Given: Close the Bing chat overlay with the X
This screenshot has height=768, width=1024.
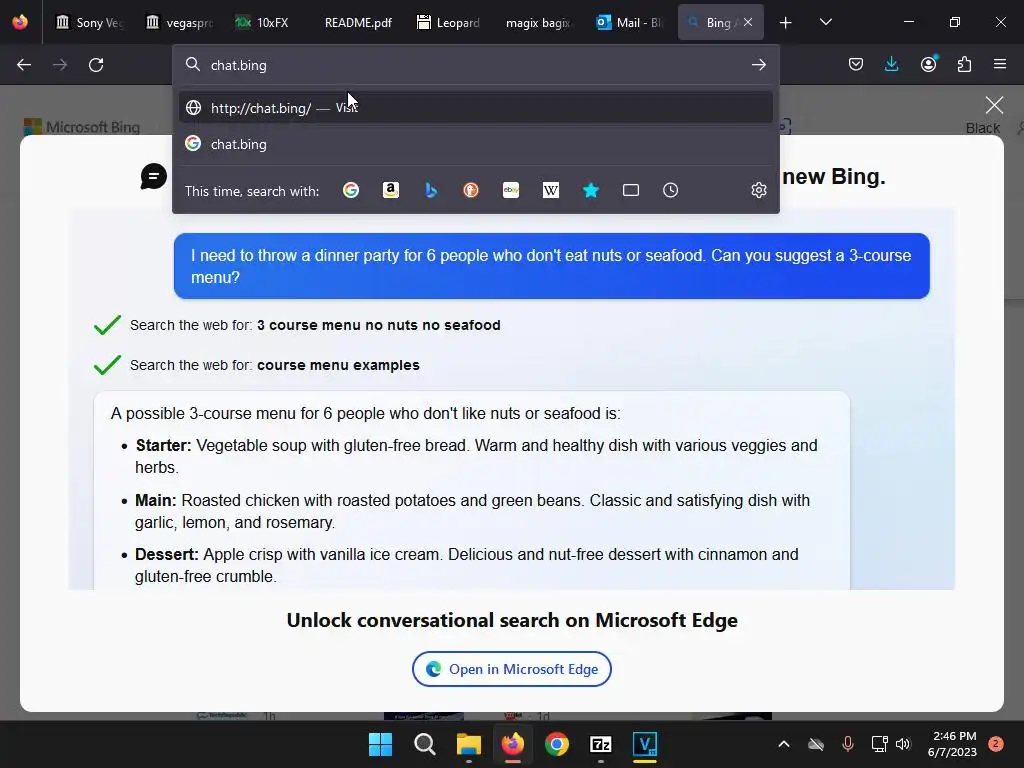Looking at the screenshot, I should (994, 105).
